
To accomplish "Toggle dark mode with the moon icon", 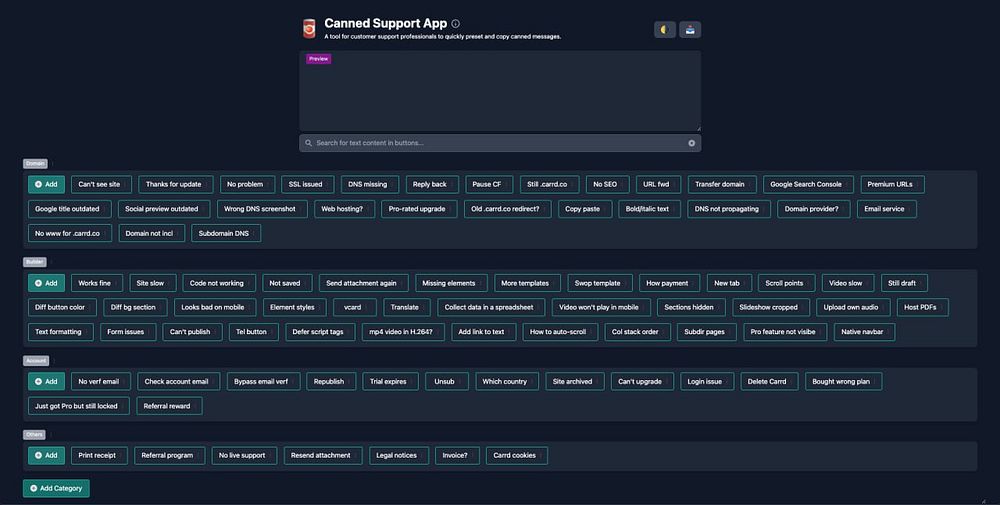I will tap(665, 29).
